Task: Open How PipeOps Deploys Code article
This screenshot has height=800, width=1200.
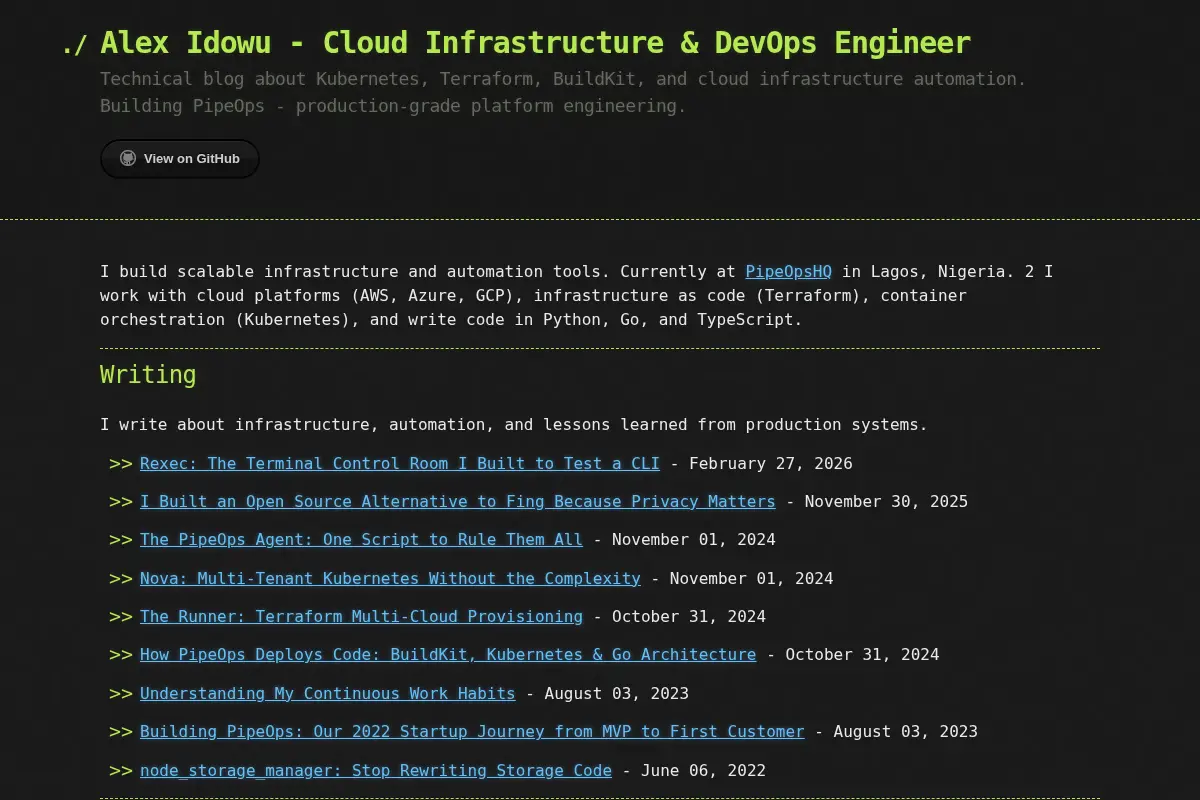Action: (448, 655)
